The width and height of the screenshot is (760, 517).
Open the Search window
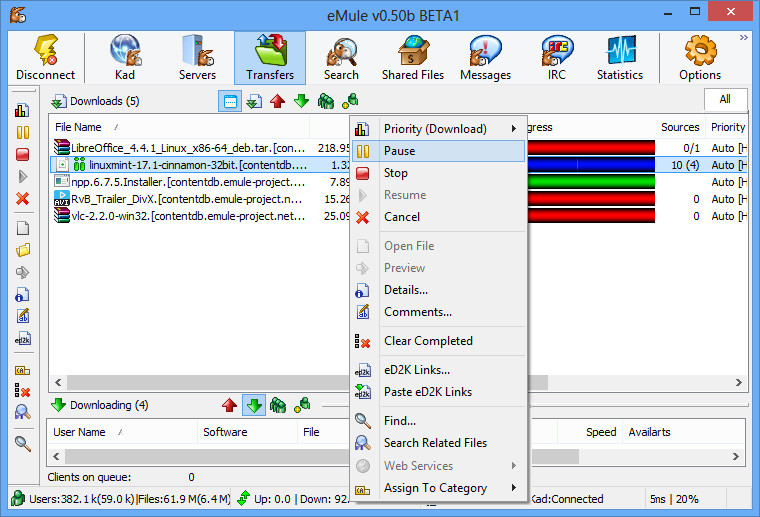pyautogui.click(x=341, y=58)
